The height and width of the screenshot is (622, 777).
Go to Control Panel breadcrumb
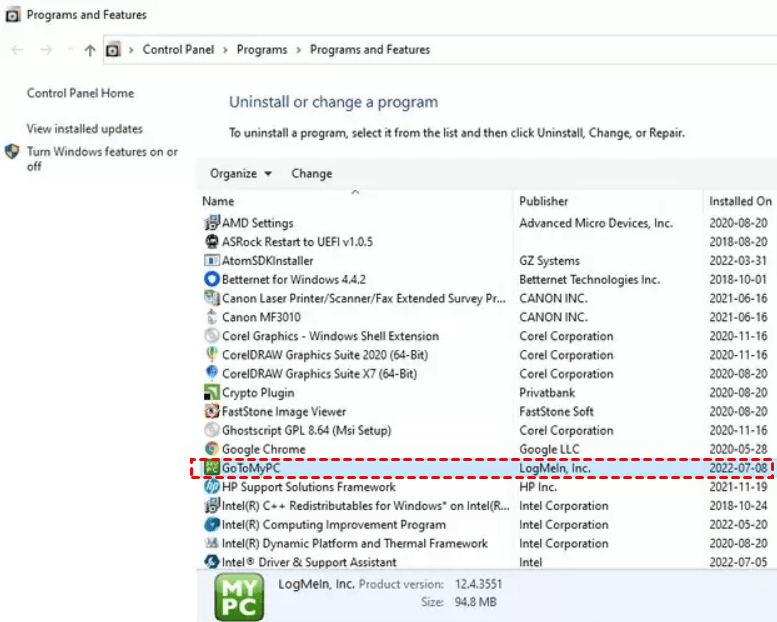pyautogui.click(x=178, y=50)
